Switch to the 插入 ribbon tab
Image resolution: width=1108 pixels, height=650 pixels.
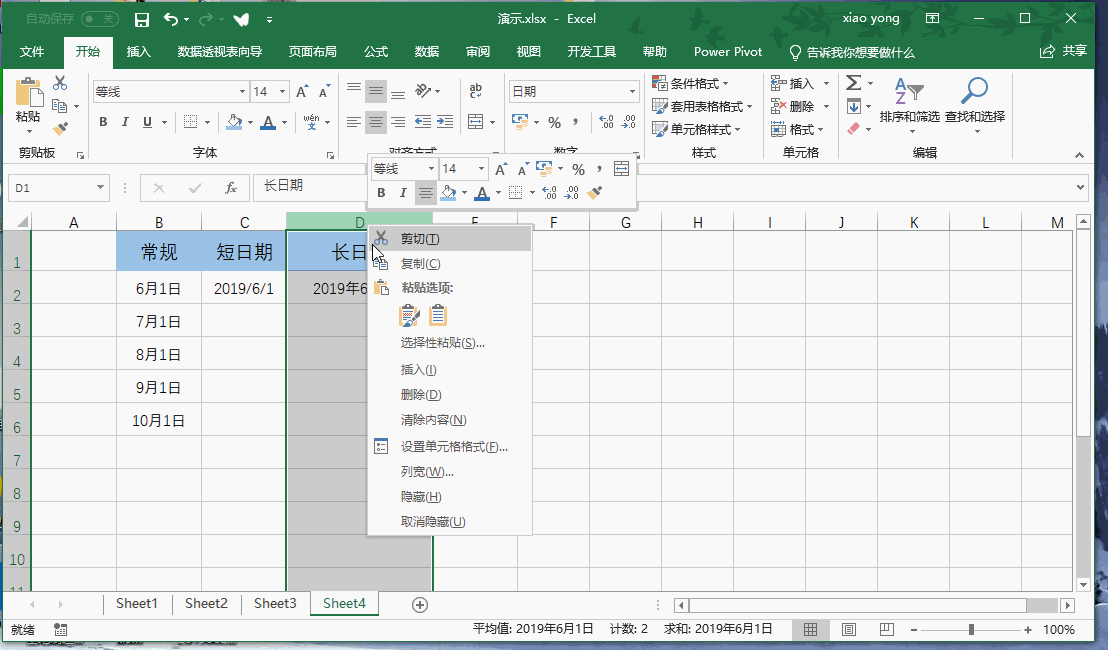coord(139,52)
